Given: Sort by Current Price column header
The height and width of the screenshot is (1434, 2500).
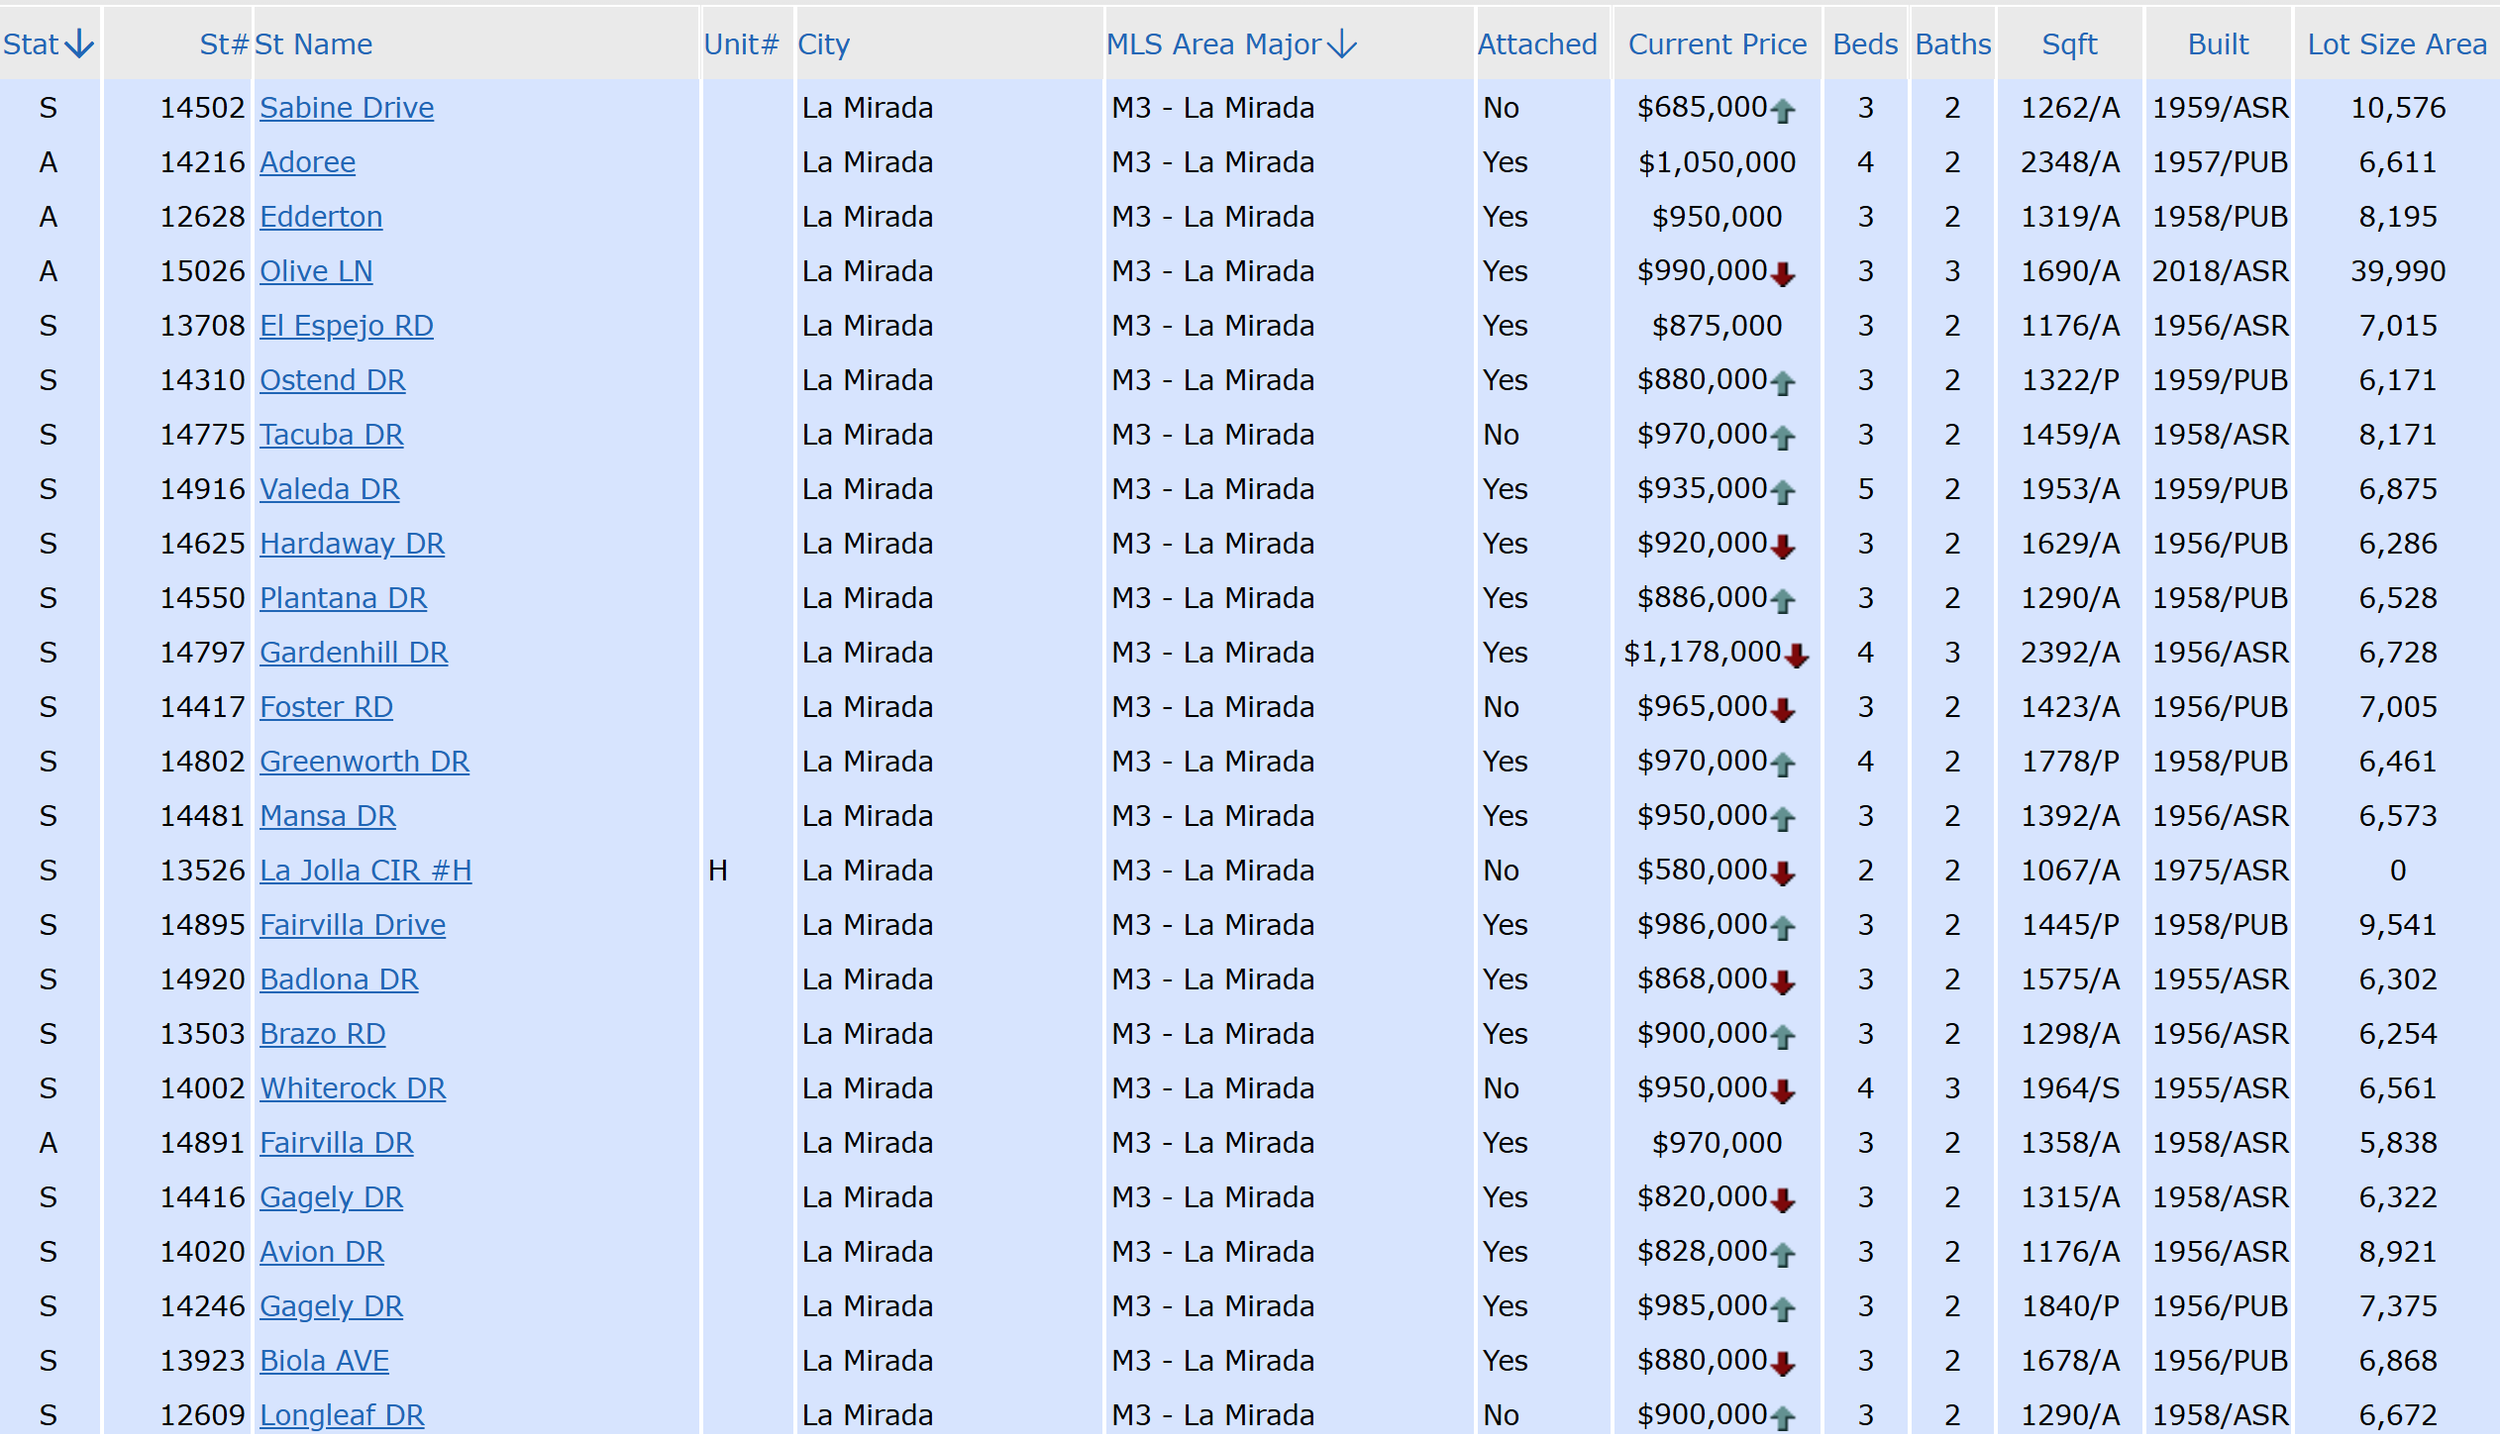Looking at the screenshot, I should pyautogui.click(x=1717, y=44).
